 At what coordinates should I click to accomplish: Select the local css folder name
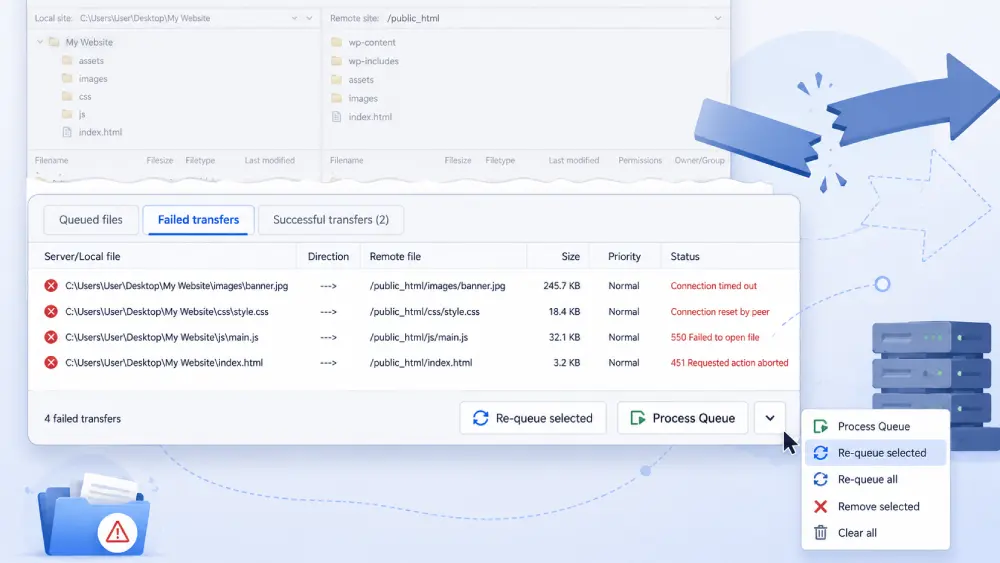(x=85, y=97)
